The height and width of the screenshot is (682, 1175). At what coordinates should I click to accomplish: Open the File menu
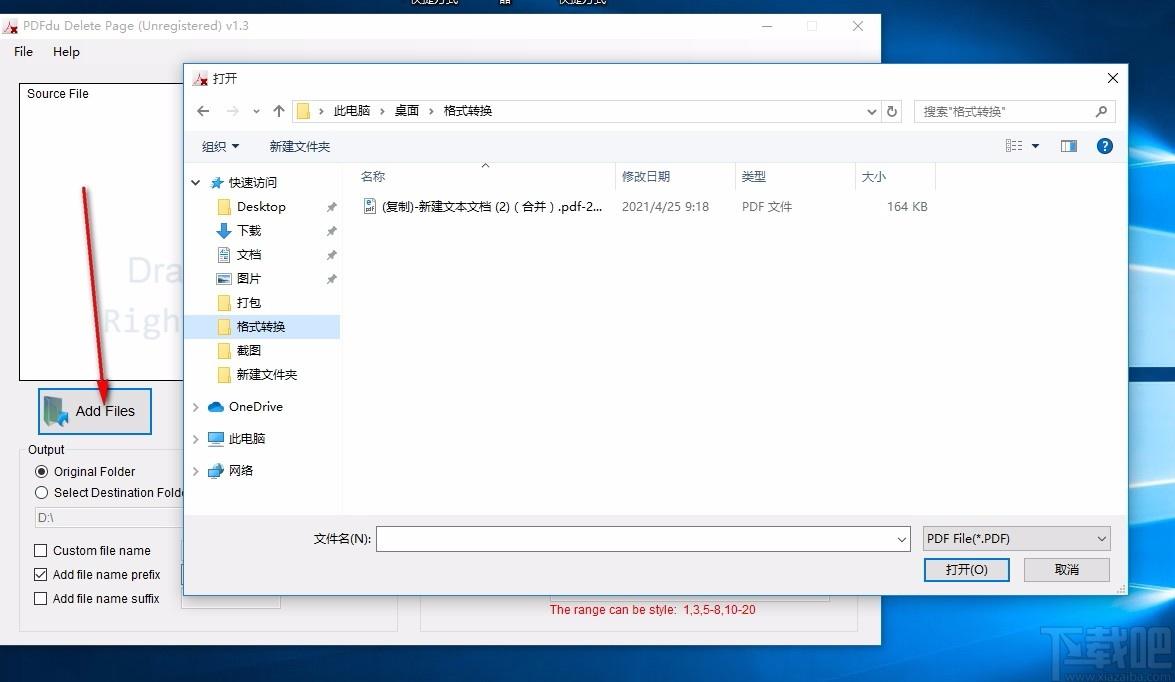[23, 52]
